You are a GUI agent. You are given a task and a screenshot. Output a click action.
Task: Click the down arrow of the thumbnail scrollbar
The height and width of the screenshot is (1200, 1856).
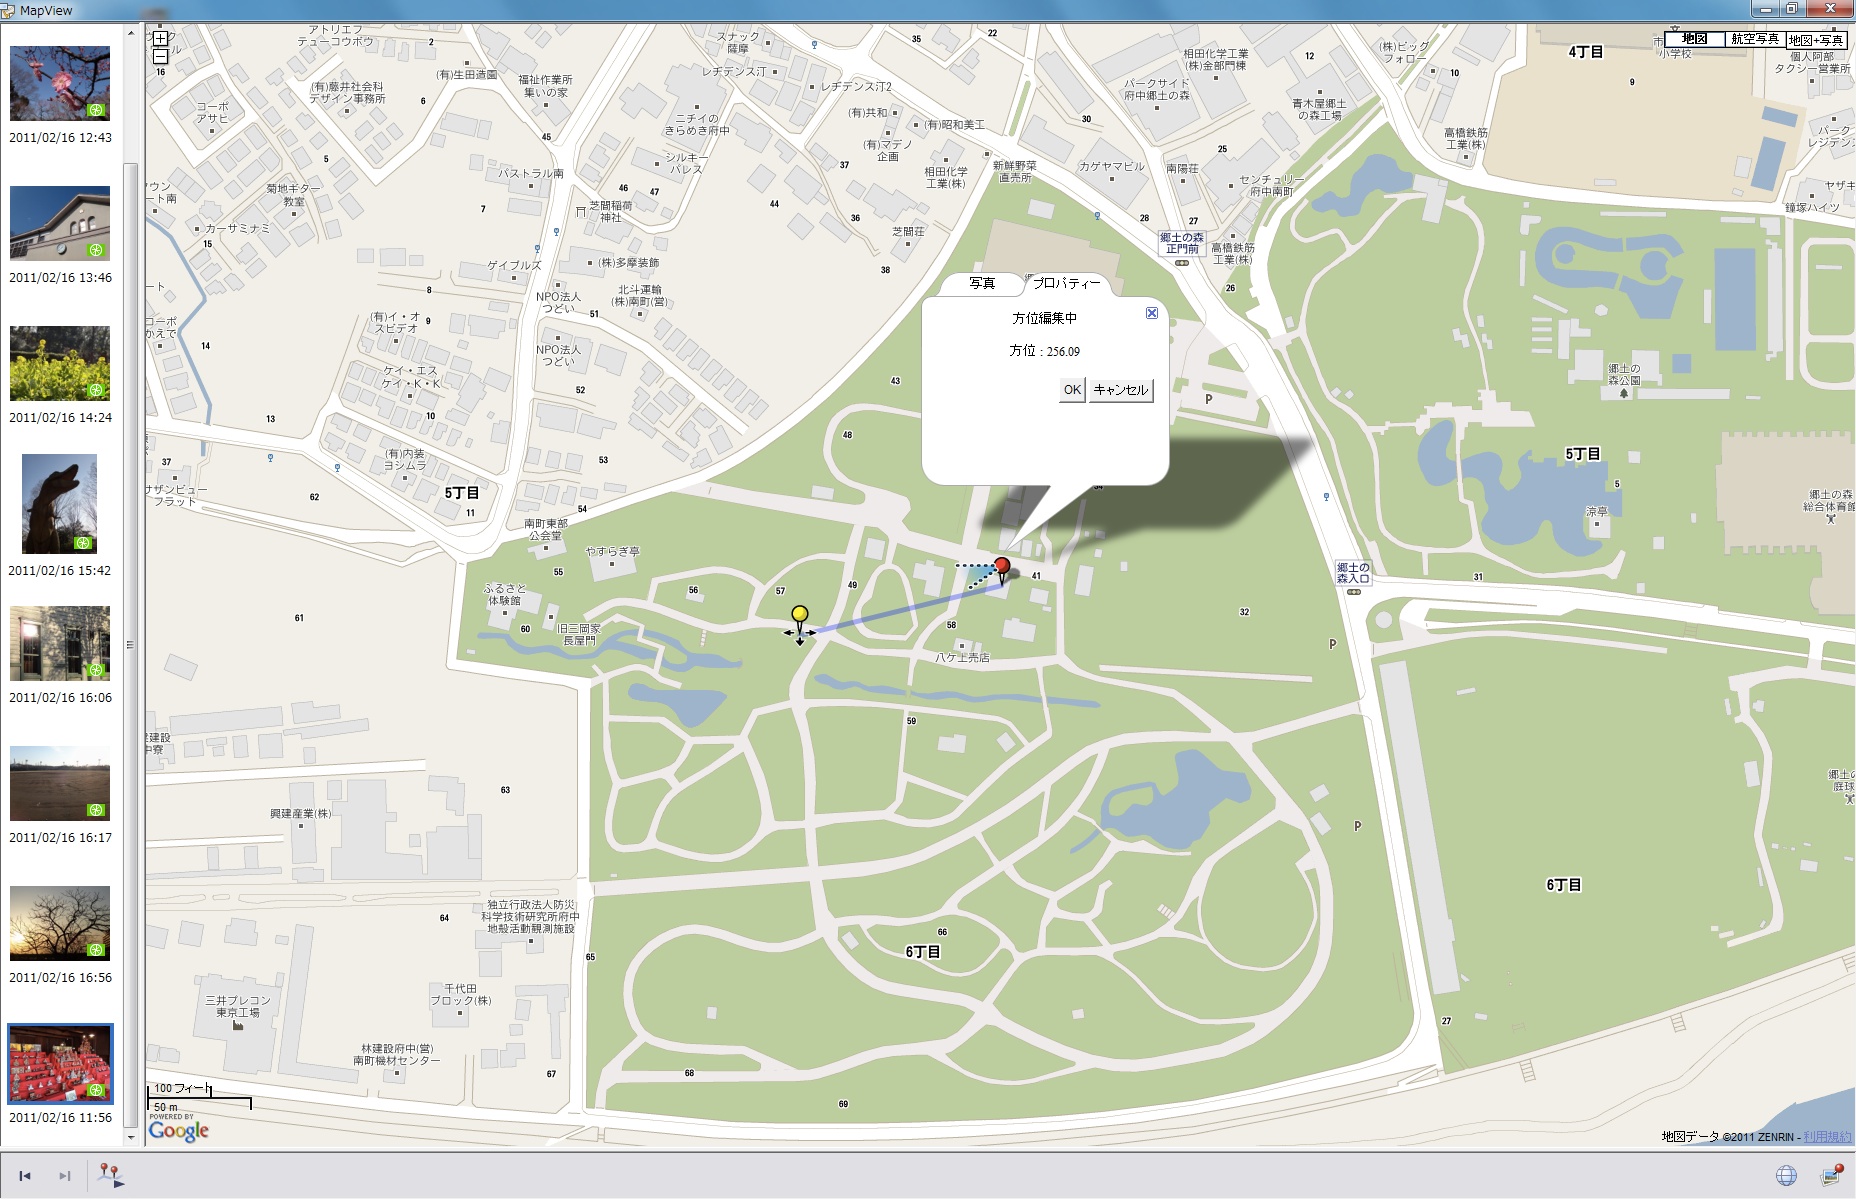point(130,1137)
